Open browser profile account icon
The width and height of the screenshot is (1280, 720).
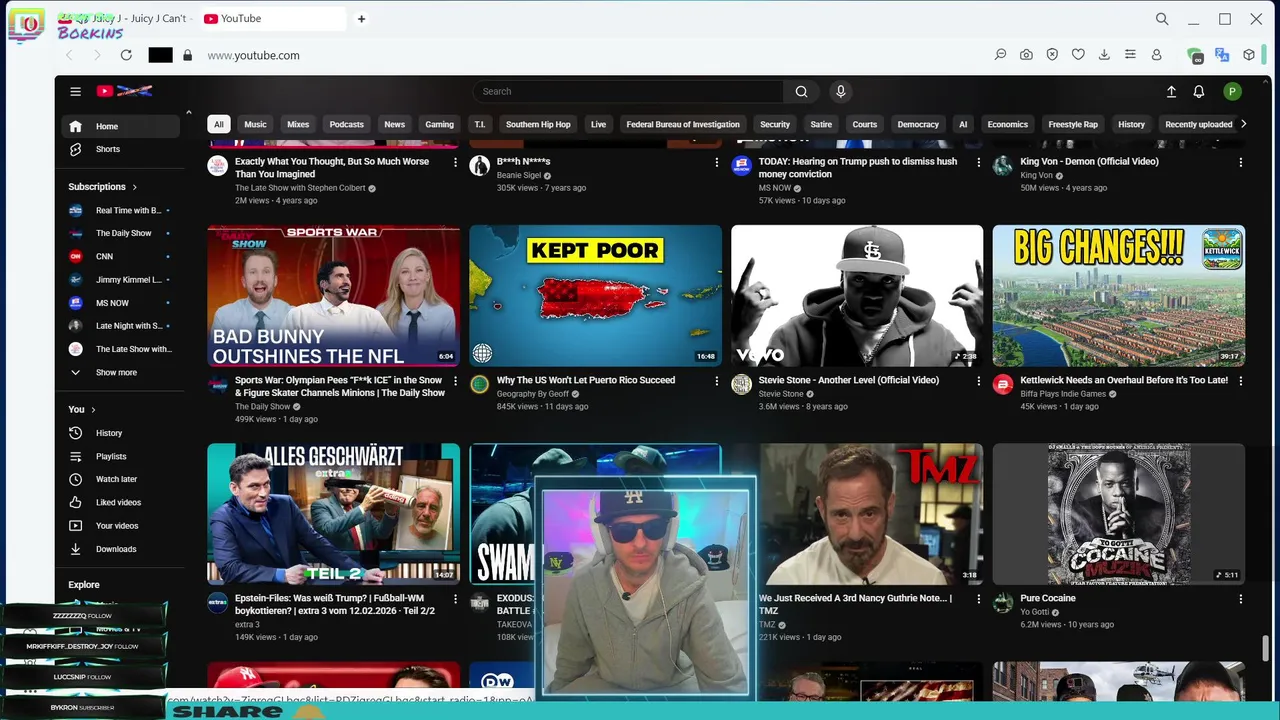tap(1156, 55)
